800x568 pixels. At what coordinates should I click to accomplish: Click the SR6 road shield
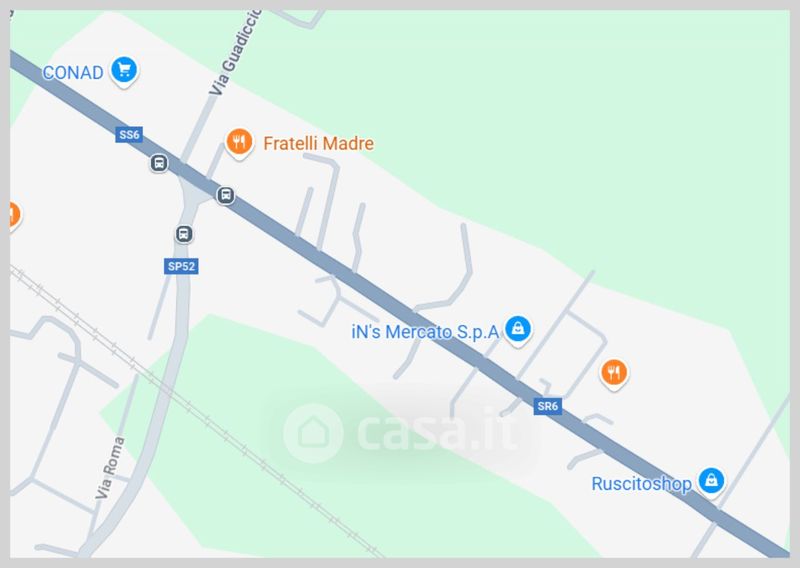547,406
